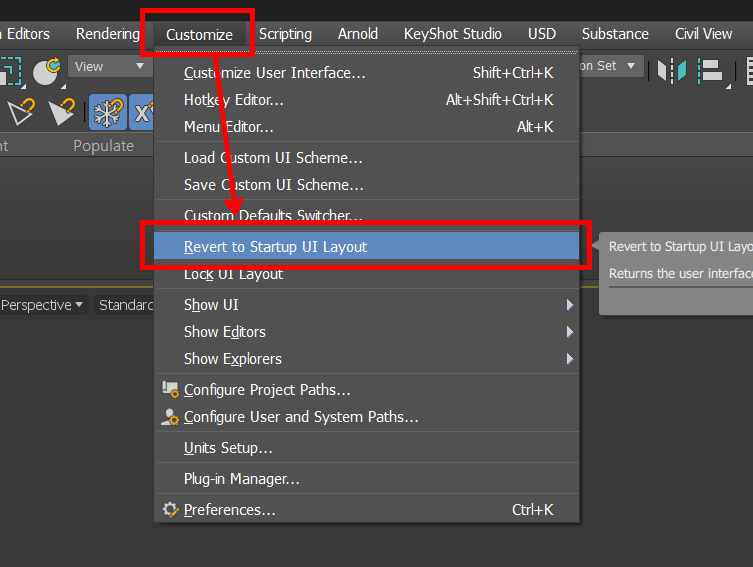
Task: Click the Alt+Shift+Ctrl+K shortcut text
Action: [x=499, y=100]
